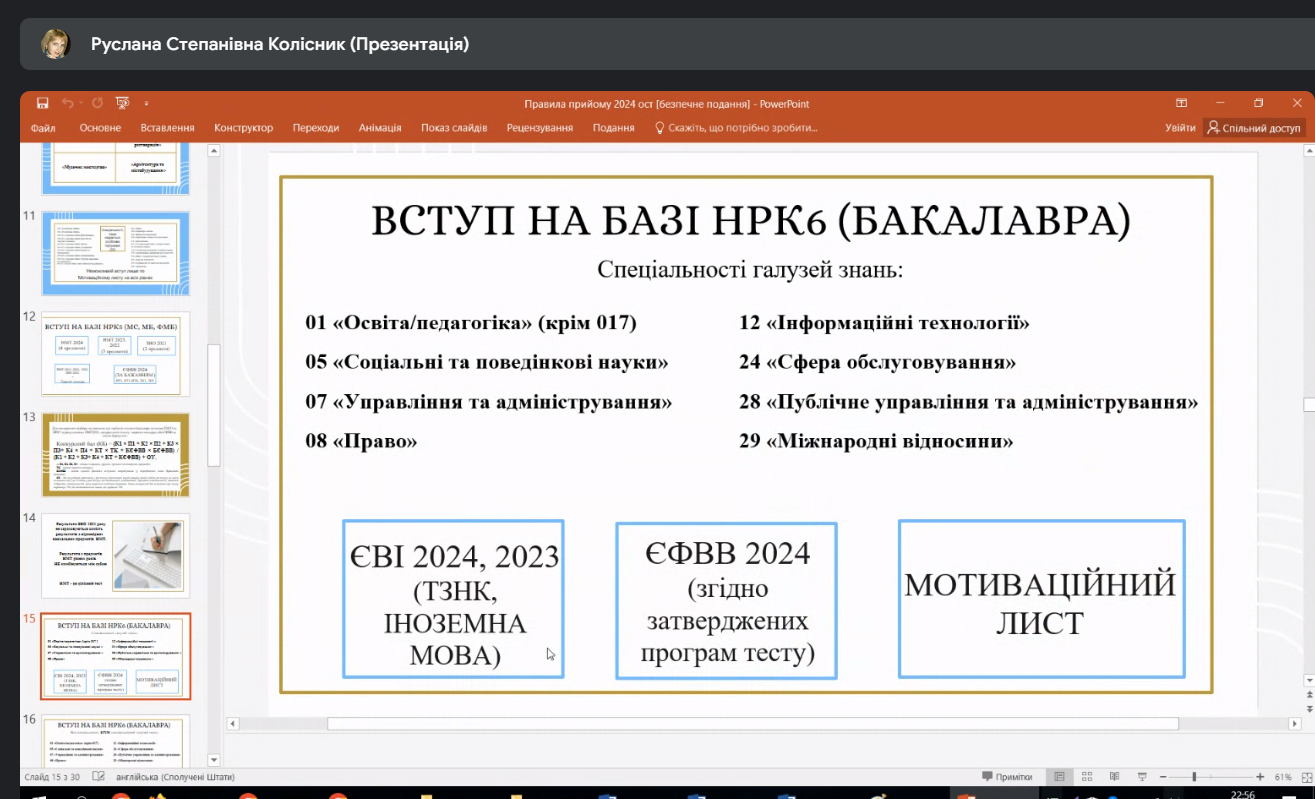The height and width of the screenshot is (799, 1315).
Task: Click the 'англійська (Сполучені Штати)' language indicator
Action: [175, 776]
